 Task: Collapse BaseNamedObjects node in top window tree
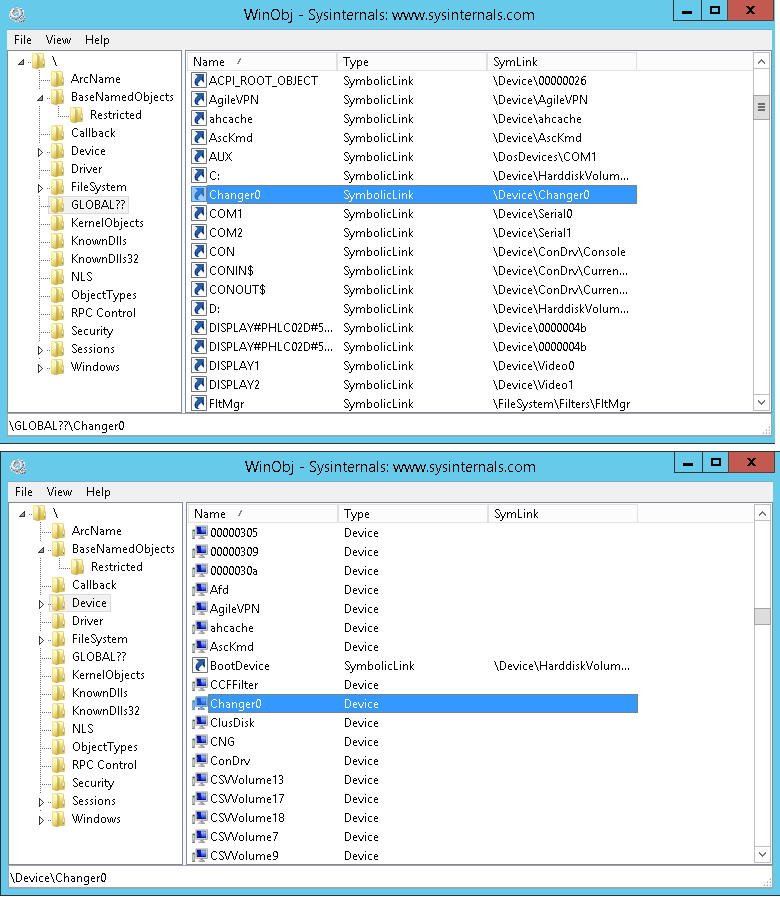[40, 98]
